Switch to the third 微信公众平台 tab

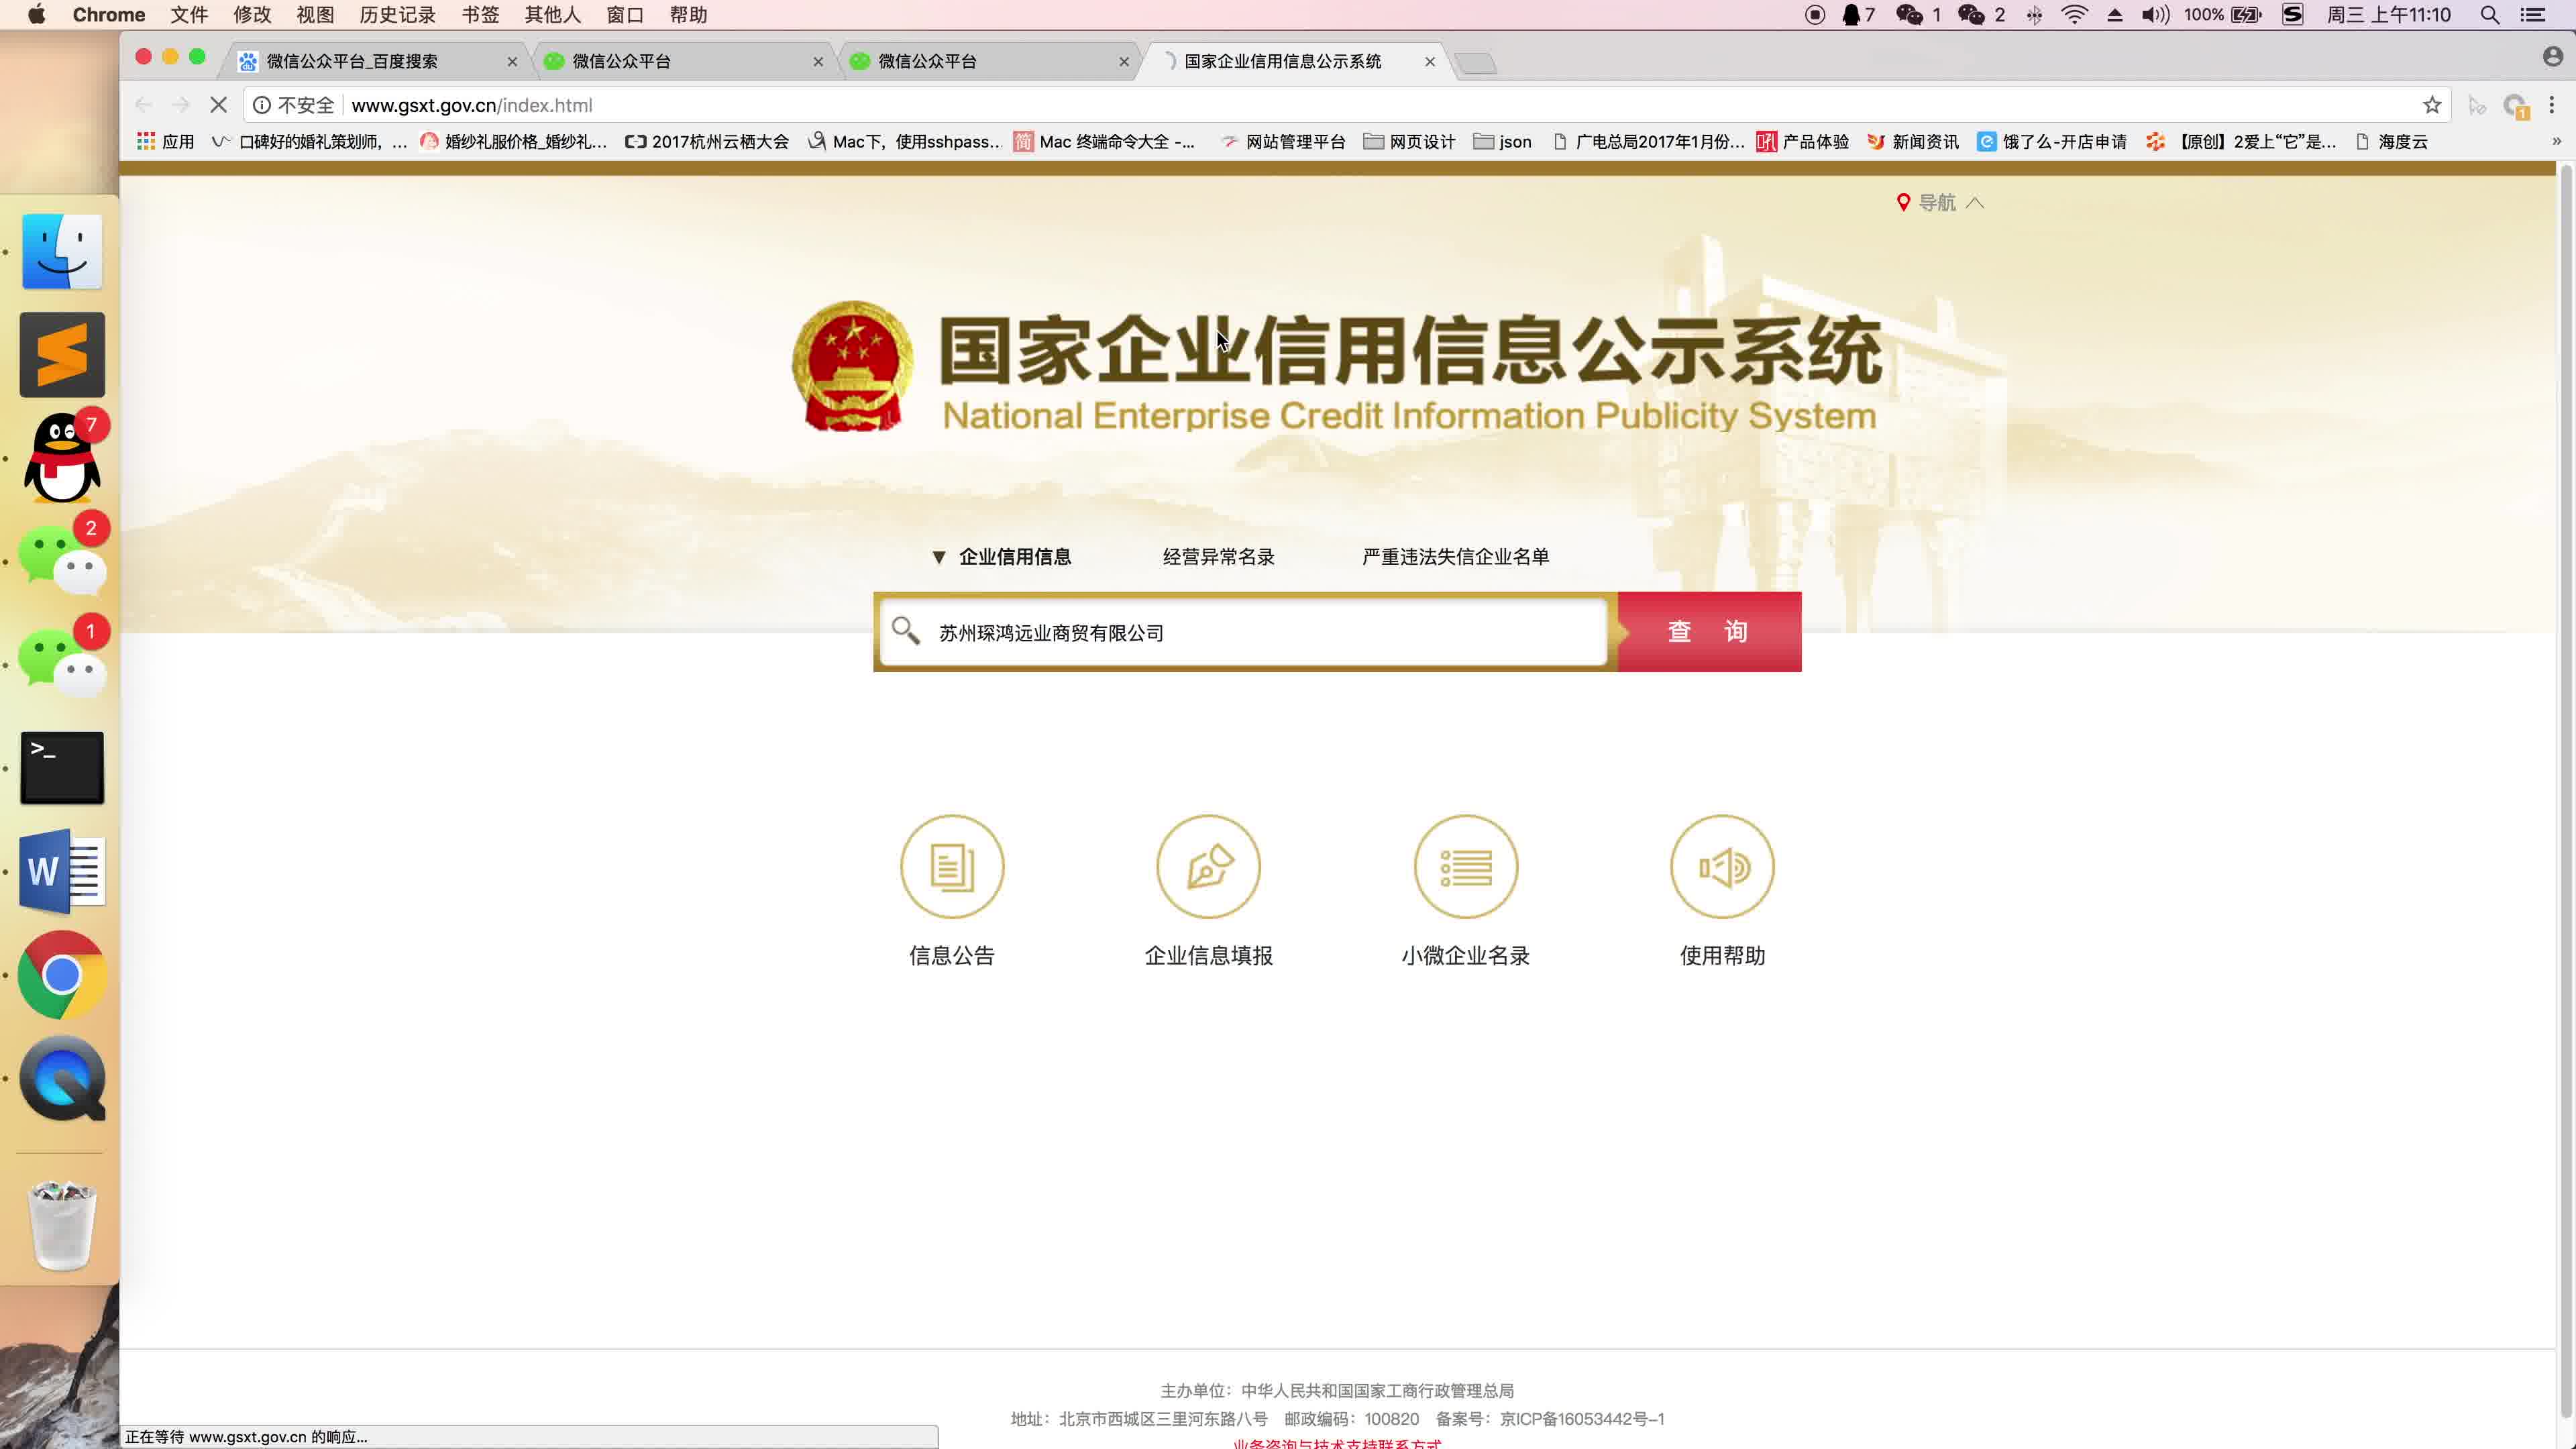989,61
